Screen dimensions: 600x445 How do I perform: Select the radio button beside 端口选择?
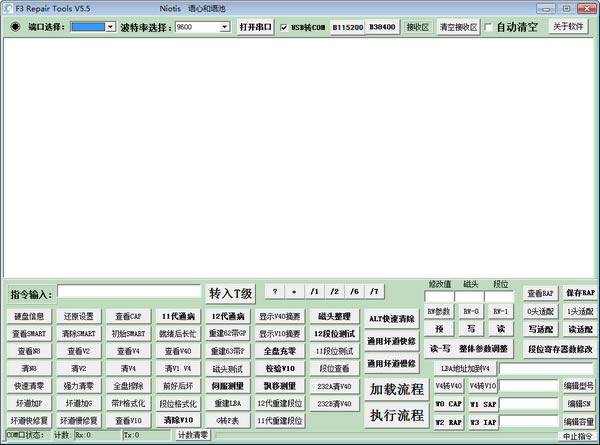click(x=15, y=27)
